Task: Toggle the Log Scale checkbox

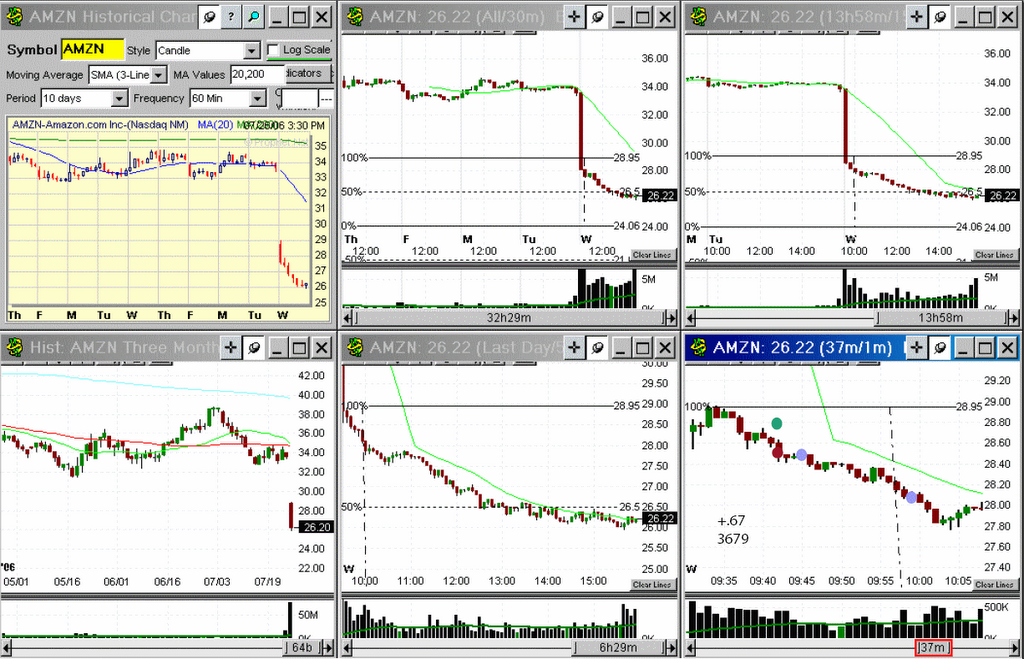Action: click(274, 50)
